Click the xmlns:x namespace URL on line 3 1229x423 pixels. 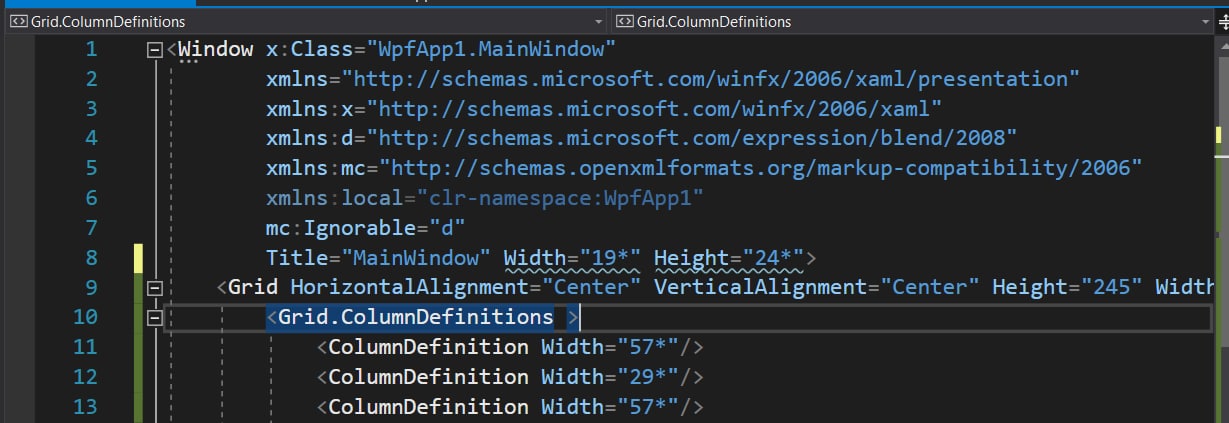(x=654, y=108)
